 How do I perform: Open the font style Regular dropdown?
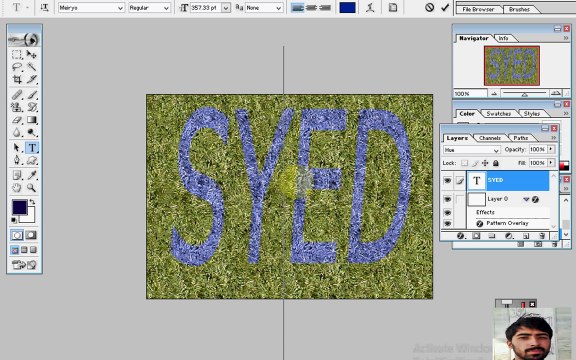tap(166, 8)
